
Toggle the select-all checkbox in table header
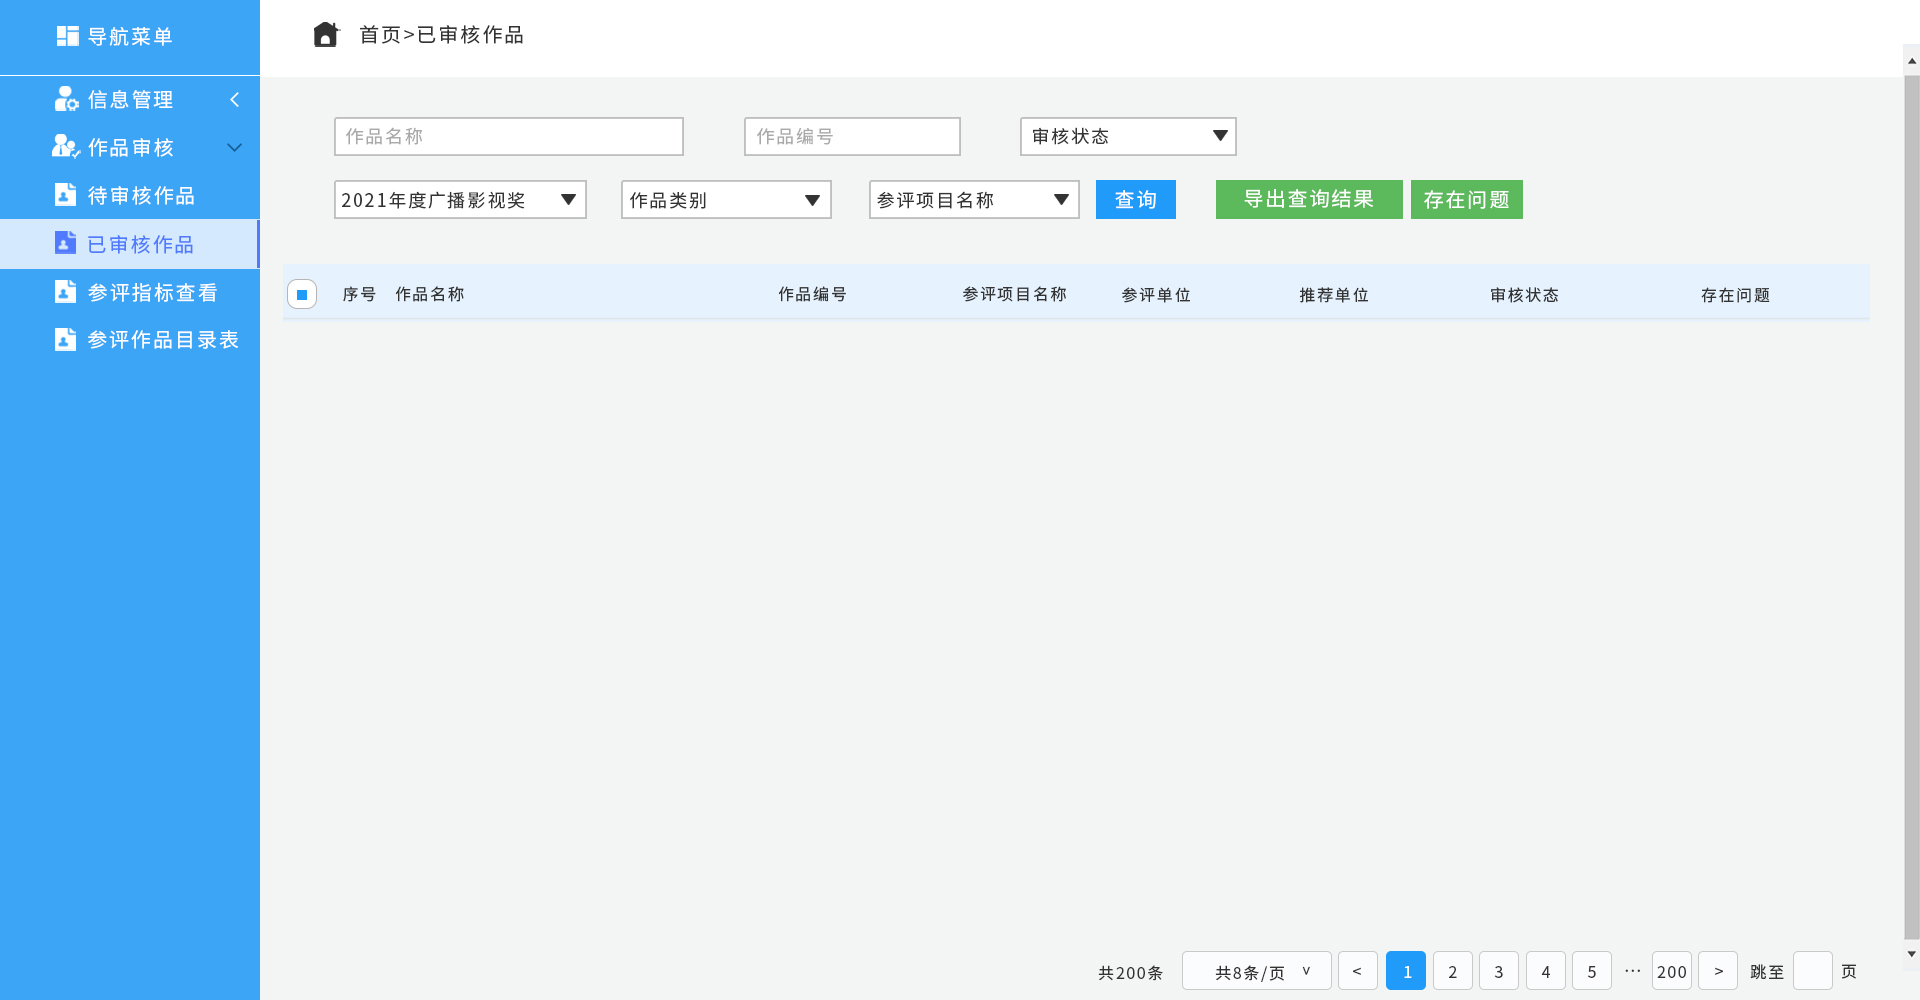pyautogui.click(x=302, y=295)
